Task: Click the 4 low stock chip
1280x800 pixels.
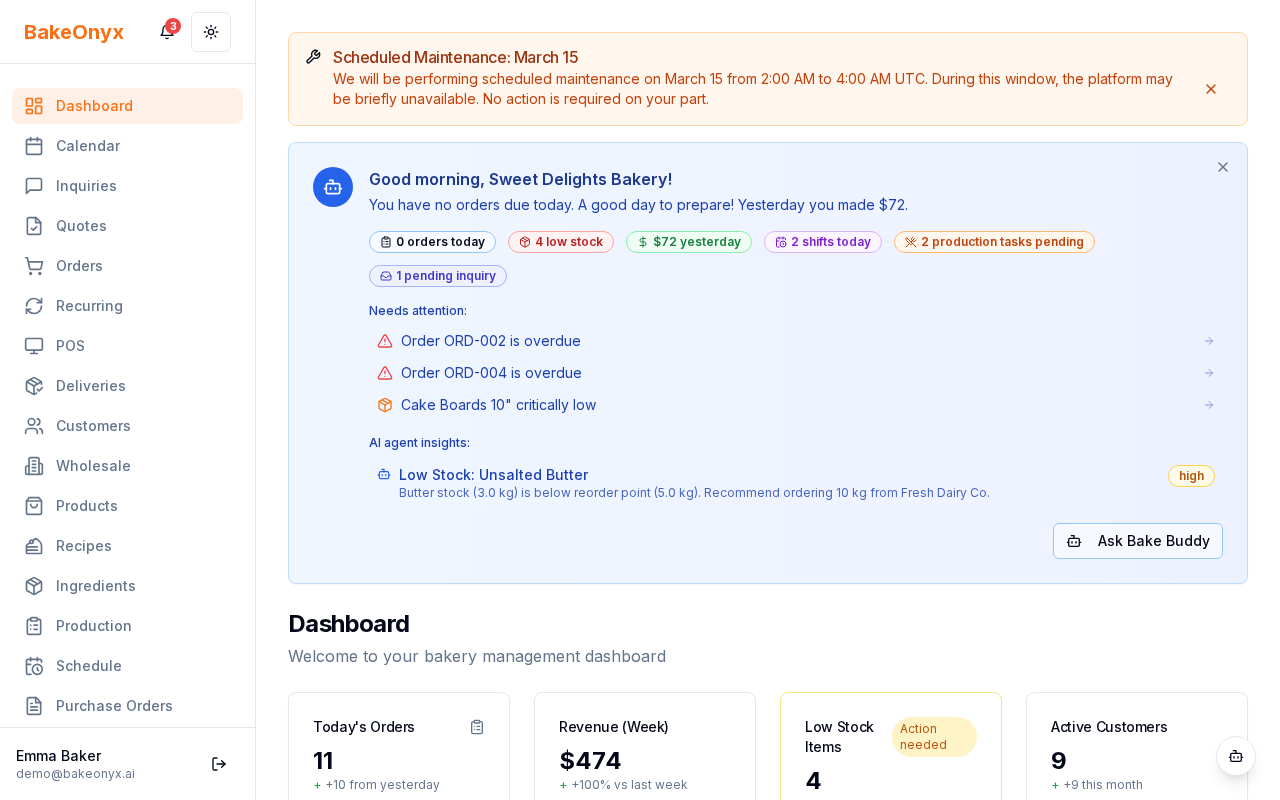Action: 560,242
